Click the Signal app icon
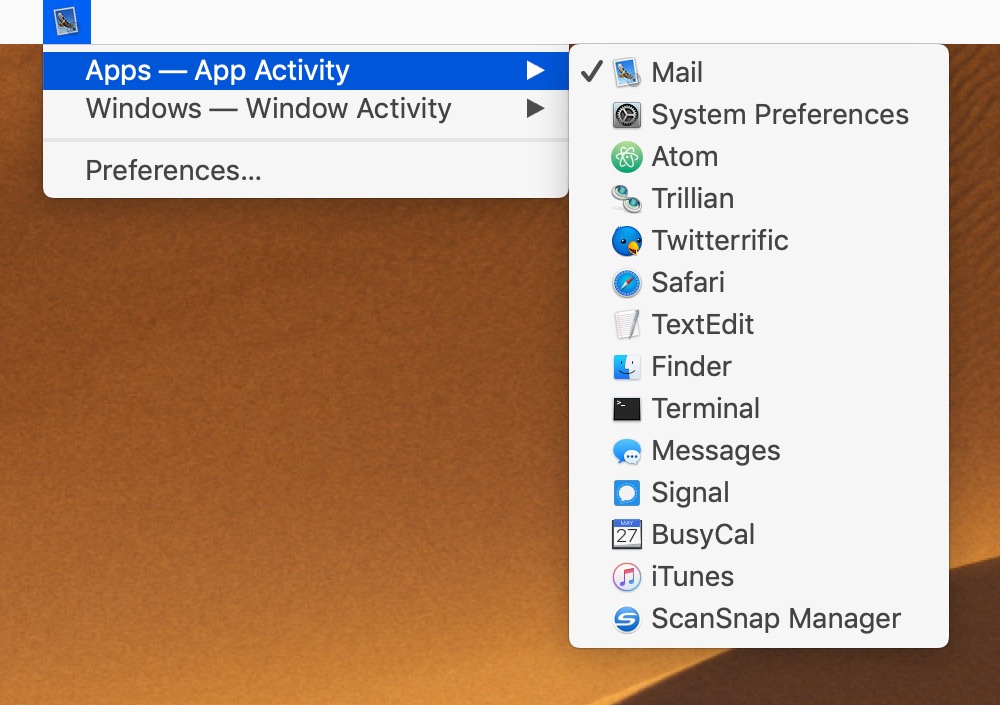The width and height of the screenshot is (1000, 705). tap(626, 493)
